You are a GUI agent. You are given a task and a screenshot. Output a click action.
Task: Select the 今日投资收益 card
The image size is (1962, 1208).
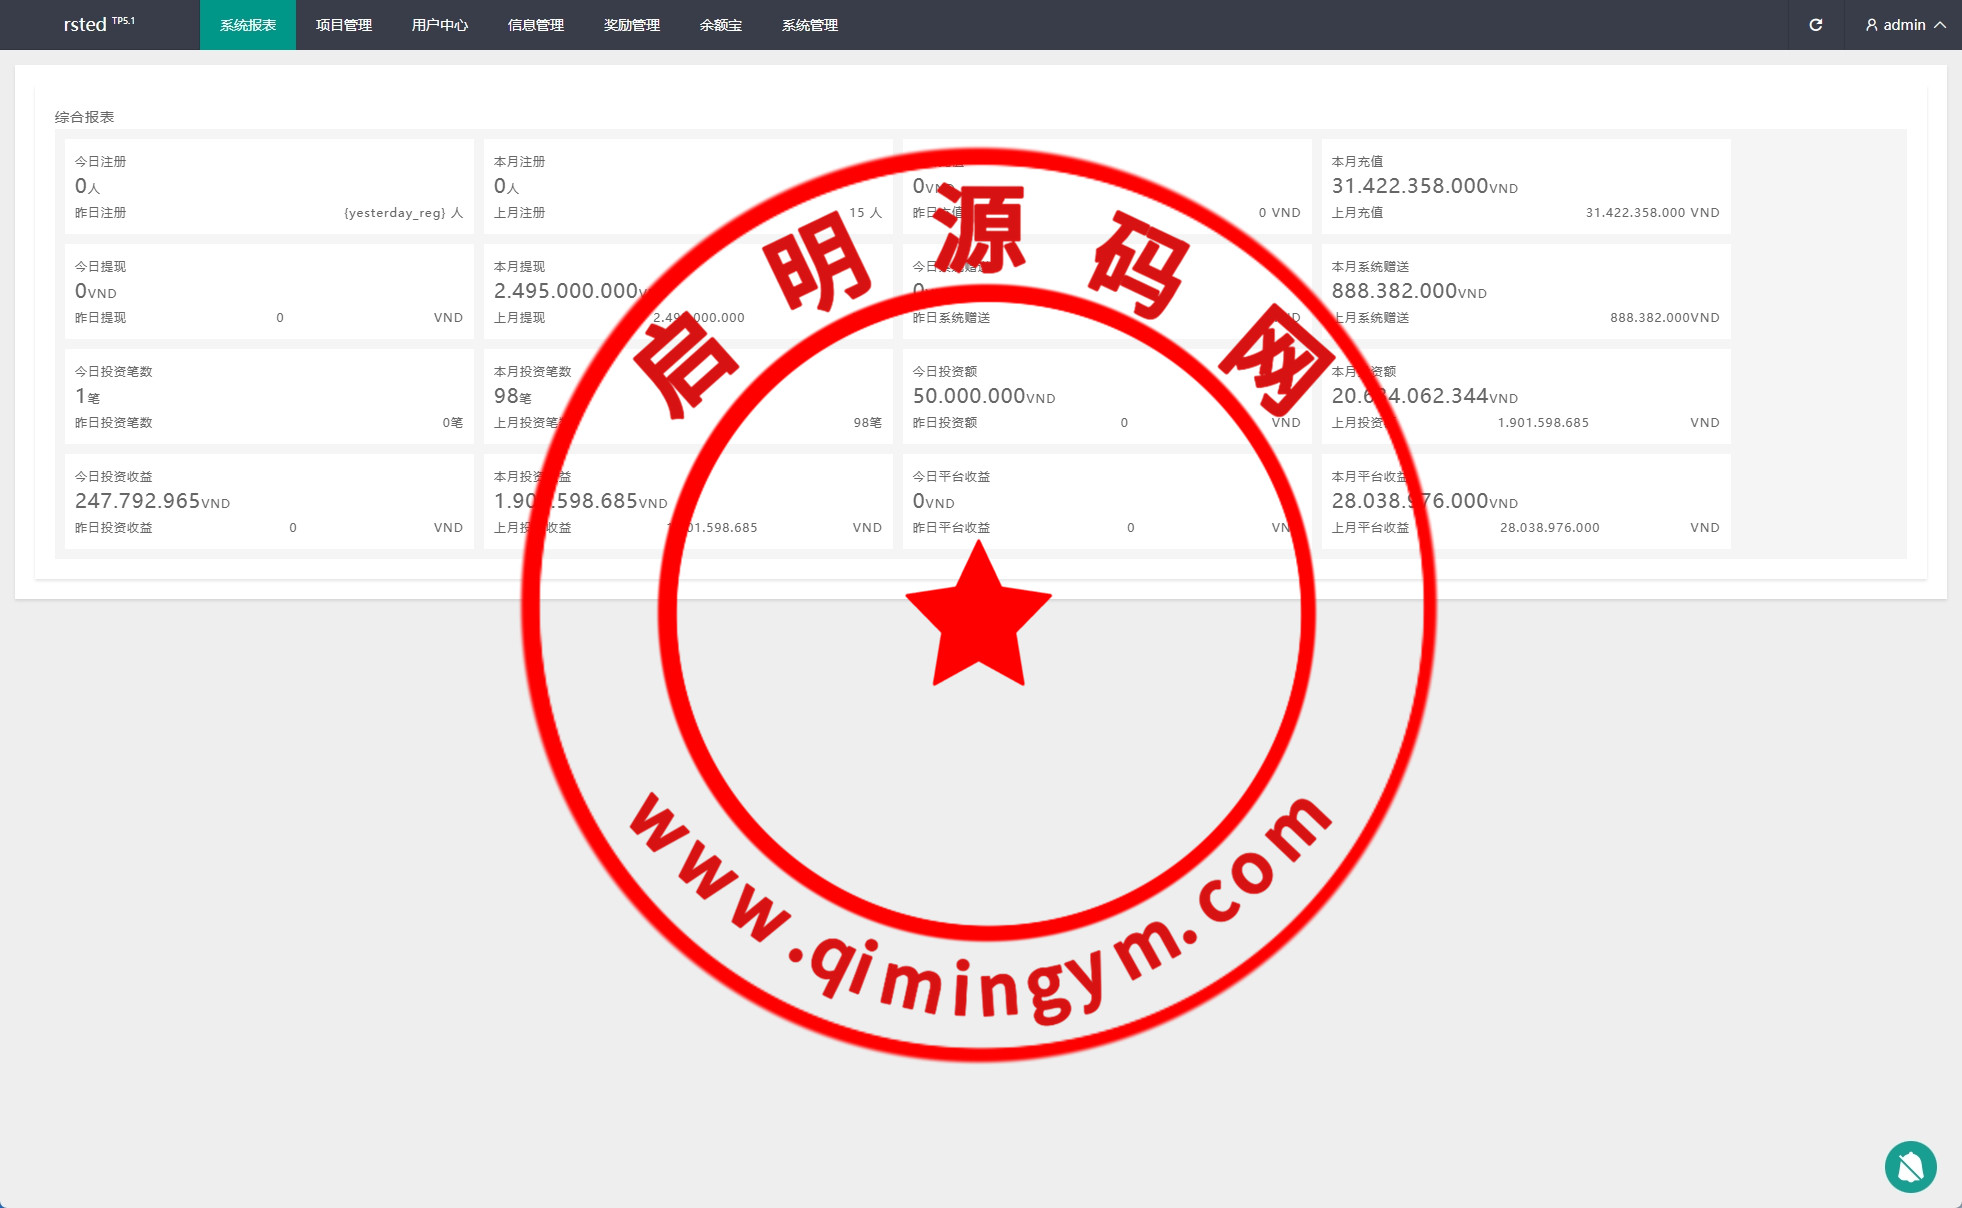click(269, 502)
